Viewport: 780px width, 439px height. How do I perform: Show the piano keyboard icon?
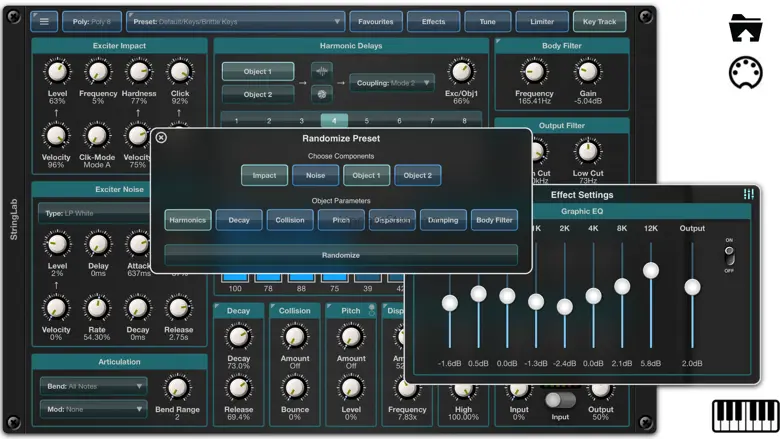(x=745, y=415)
